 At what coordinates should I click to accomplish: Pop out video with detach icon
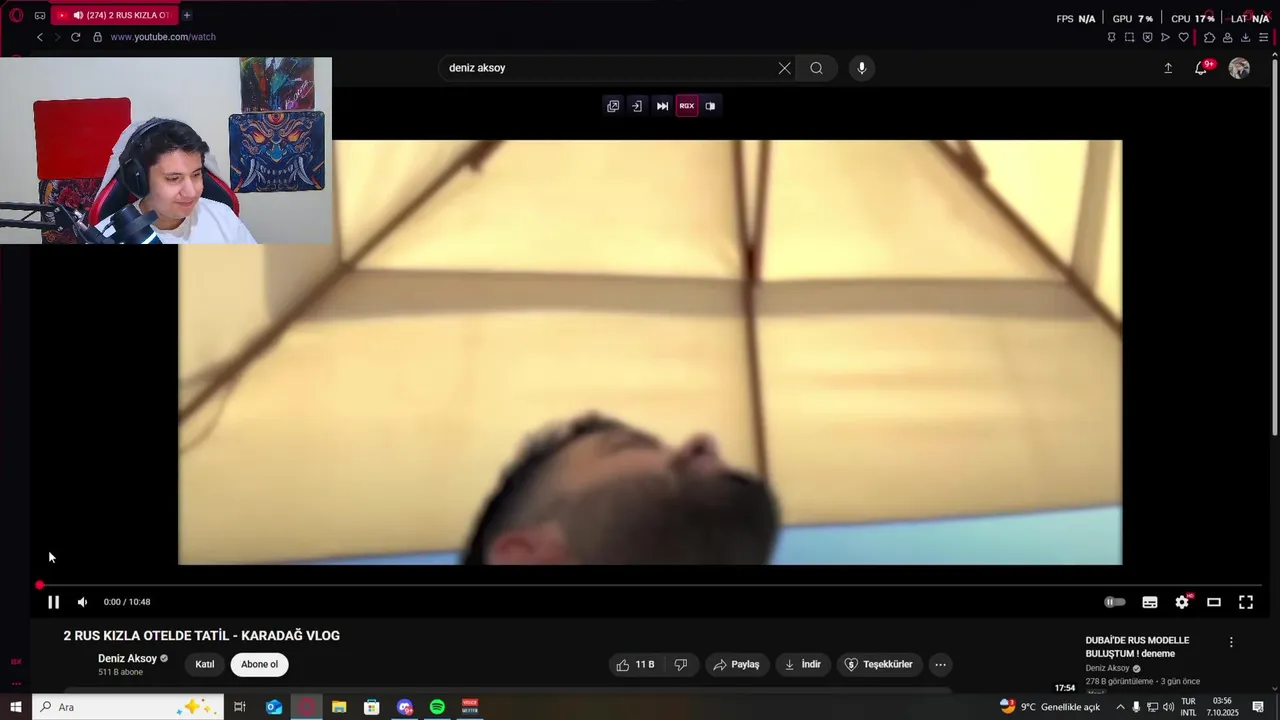(613, 106)
